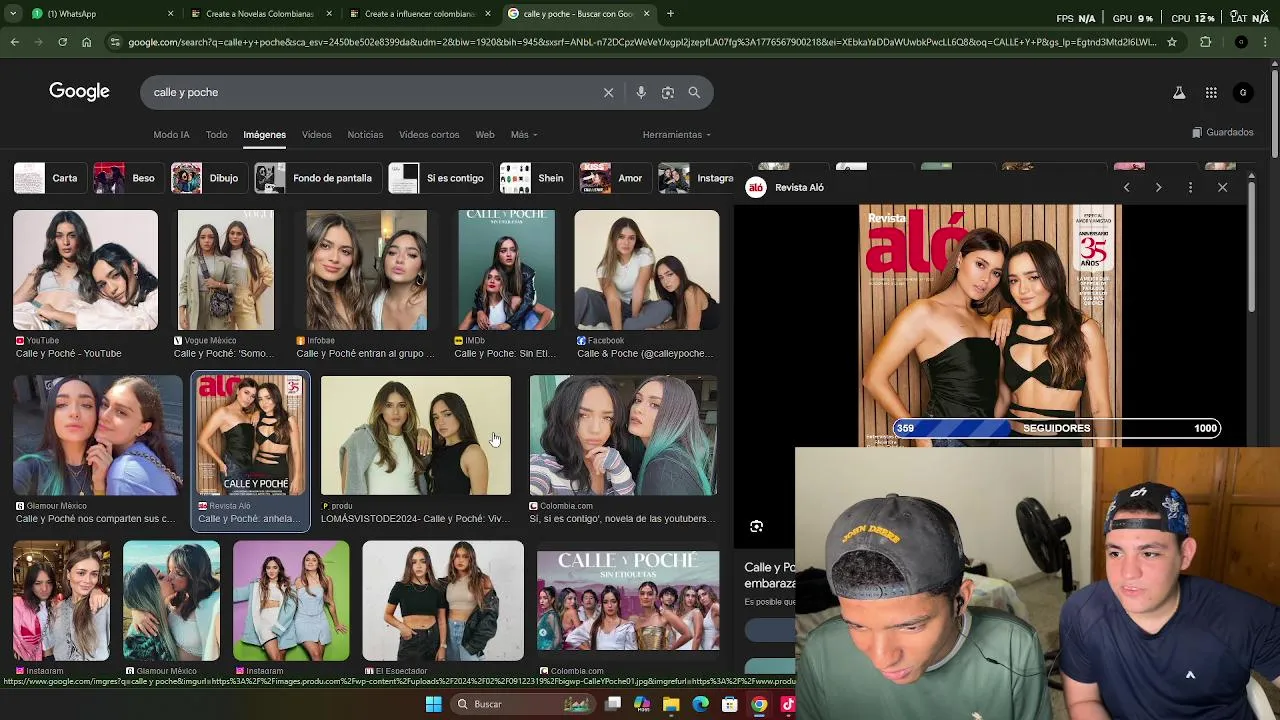Open the produ LOMÁSVISTODE2024 image result
Viewport: 1280px width, 720px height.
(416, 435)
